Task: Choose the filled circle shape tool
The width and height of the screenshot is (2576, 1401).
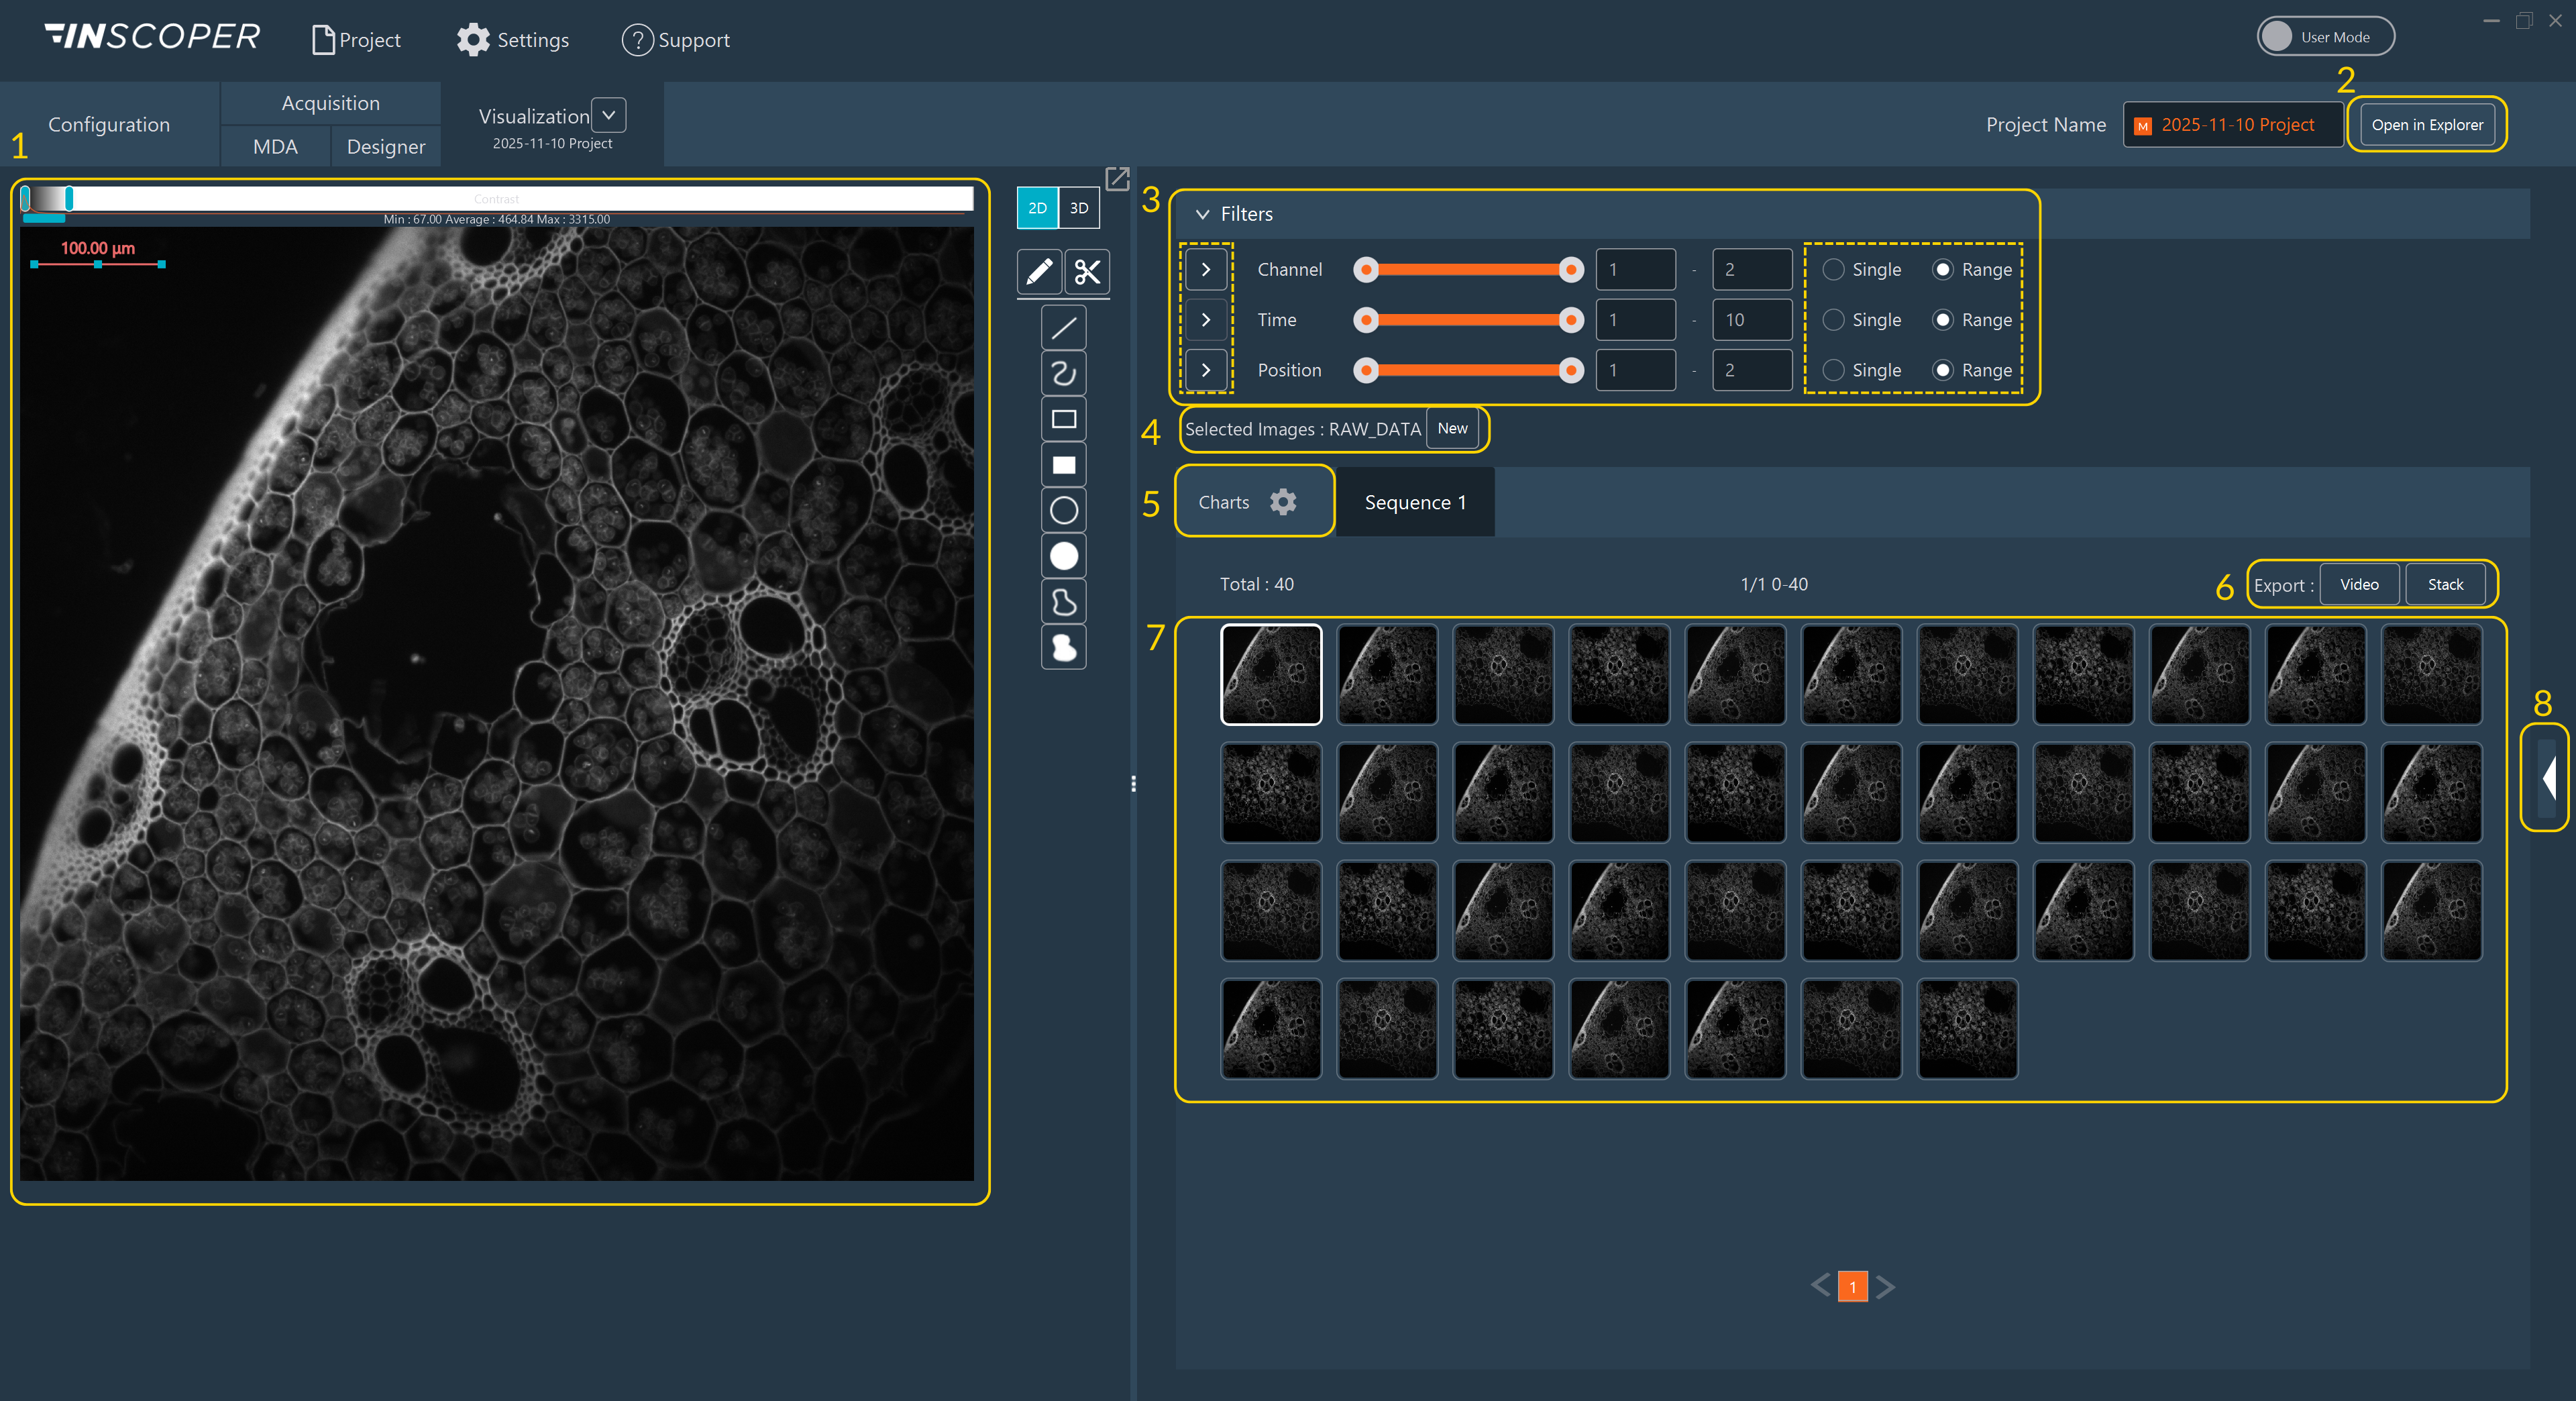Action: [1063, 556]
